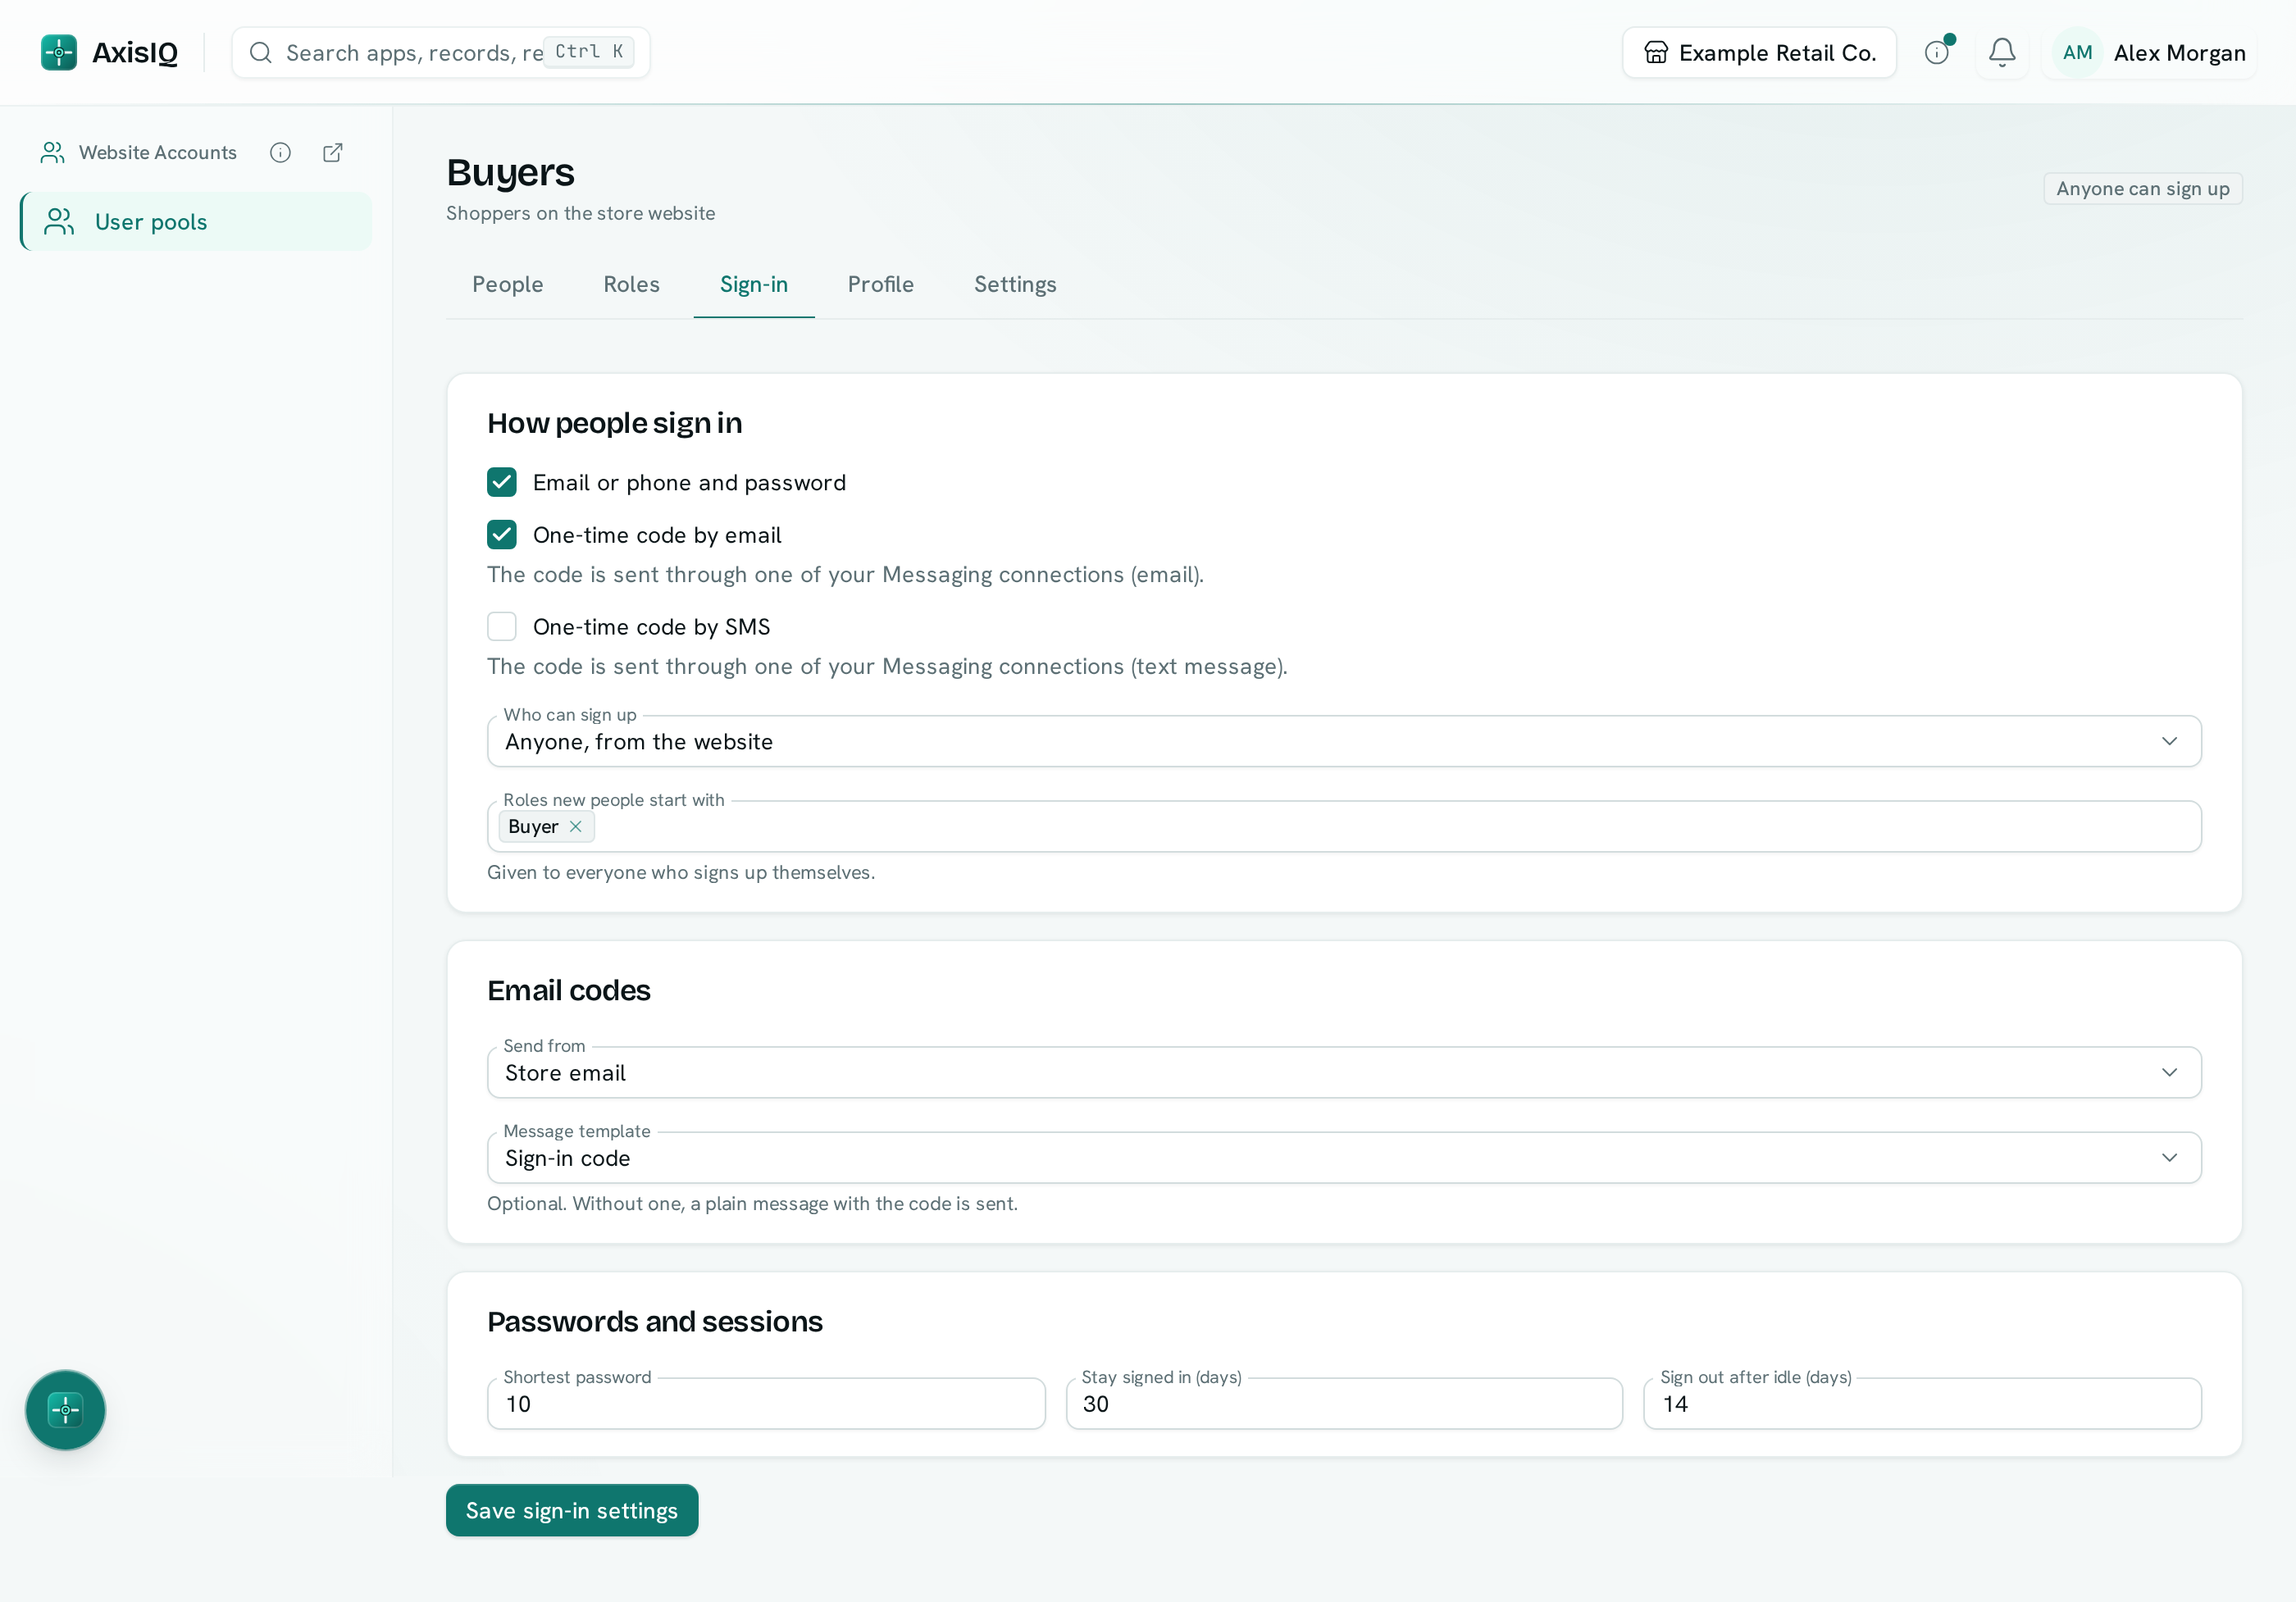2296x1602 pixels.
Task: Show Website Accounts info icon
Action: 280,152
